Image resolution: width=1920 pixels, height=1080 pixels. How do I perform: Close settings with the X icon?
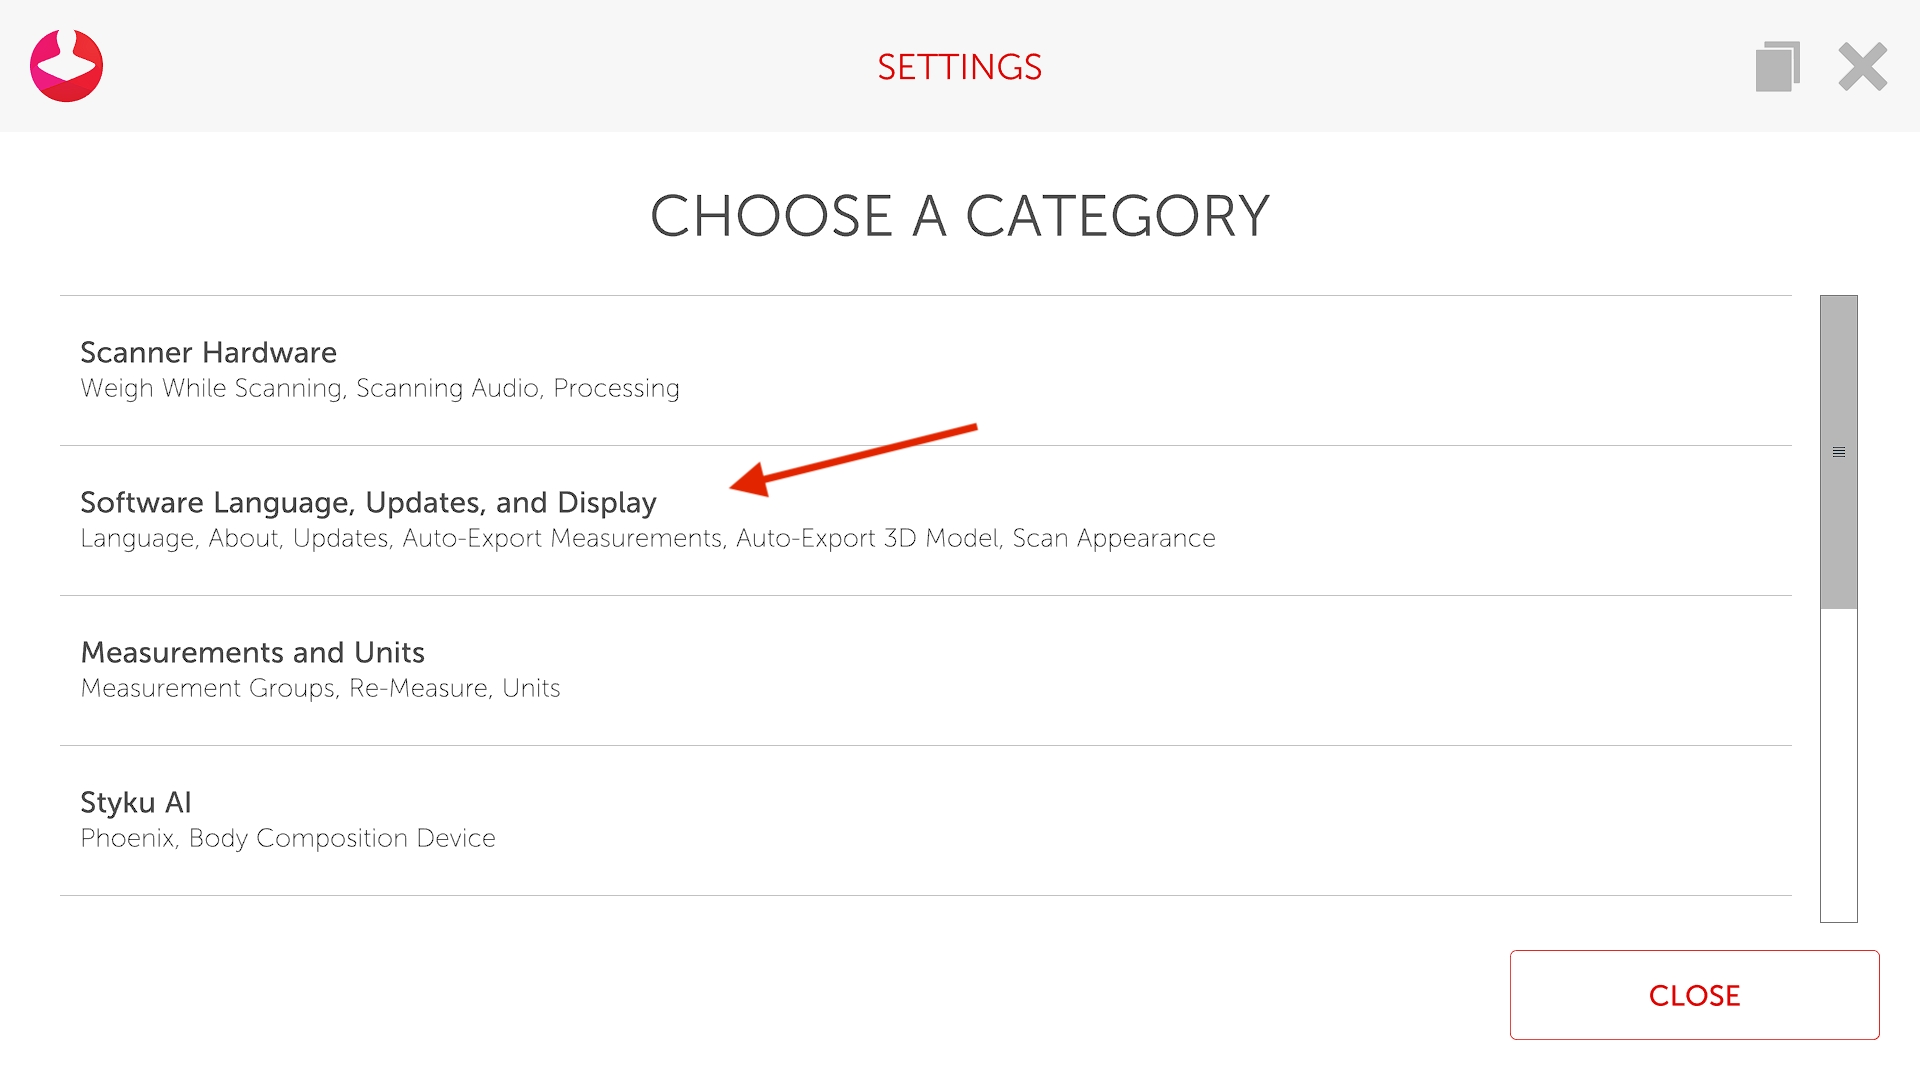pos(1862,67)
